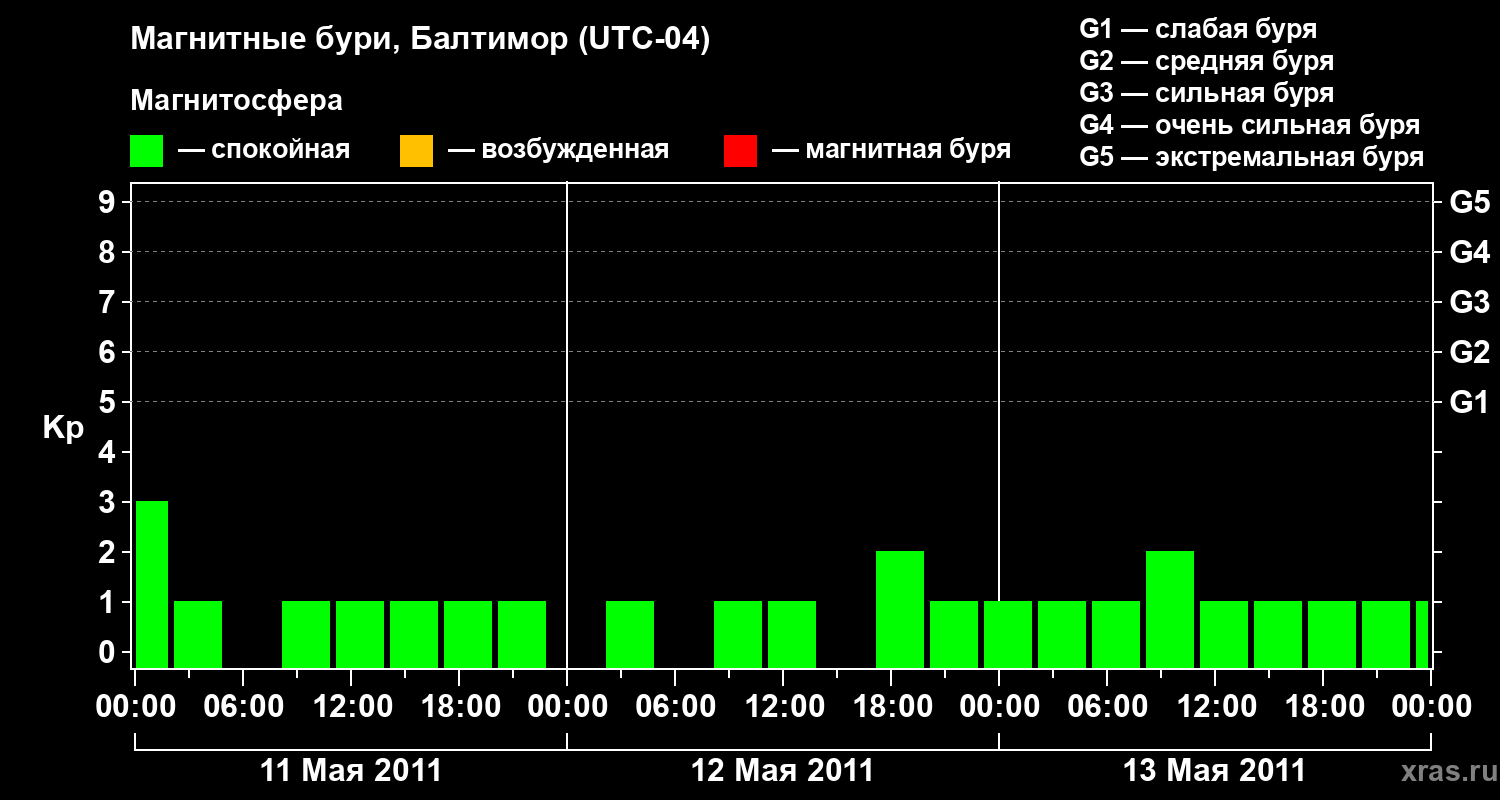Click the G1 tick label on right axis
This screenshot has width=1500, height=800.
pos(1469,402)
